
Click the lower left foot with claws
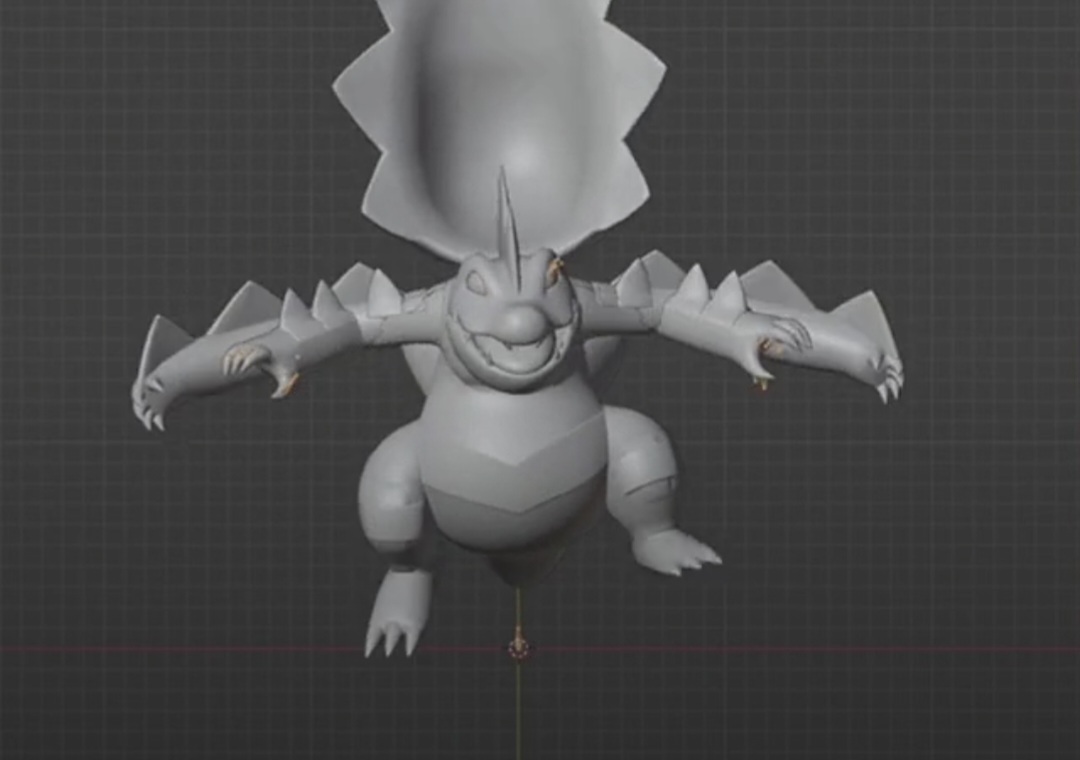(x=396, y=616)
